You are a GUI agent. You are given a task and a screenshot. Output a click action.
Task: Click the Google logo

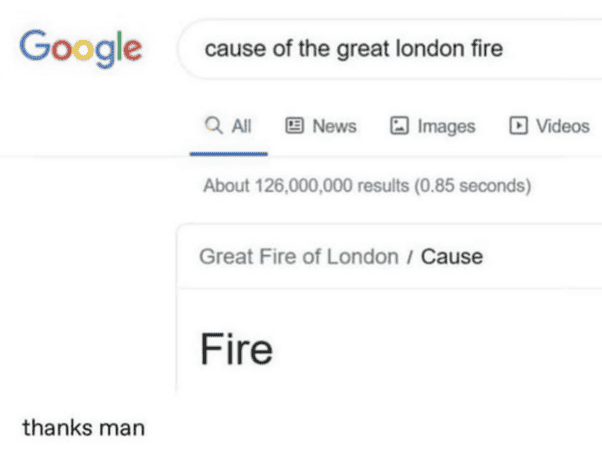click(81, 49)
